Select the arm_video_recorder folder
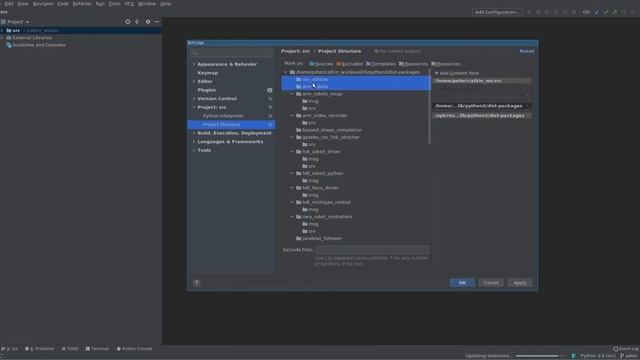Screen dimensions: 640x360 (324, 116)
